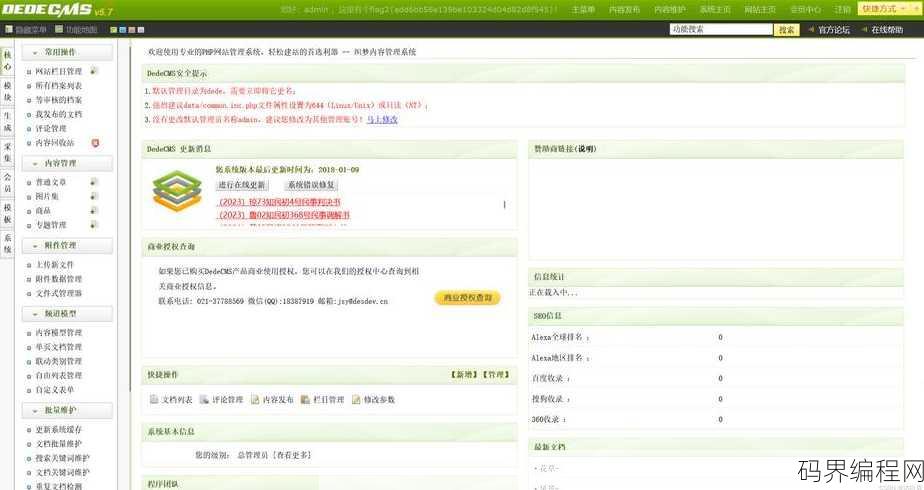
Task: Click the 在线帮助 arrow icon
Action: pyautogui.click(x=864, y=29)
